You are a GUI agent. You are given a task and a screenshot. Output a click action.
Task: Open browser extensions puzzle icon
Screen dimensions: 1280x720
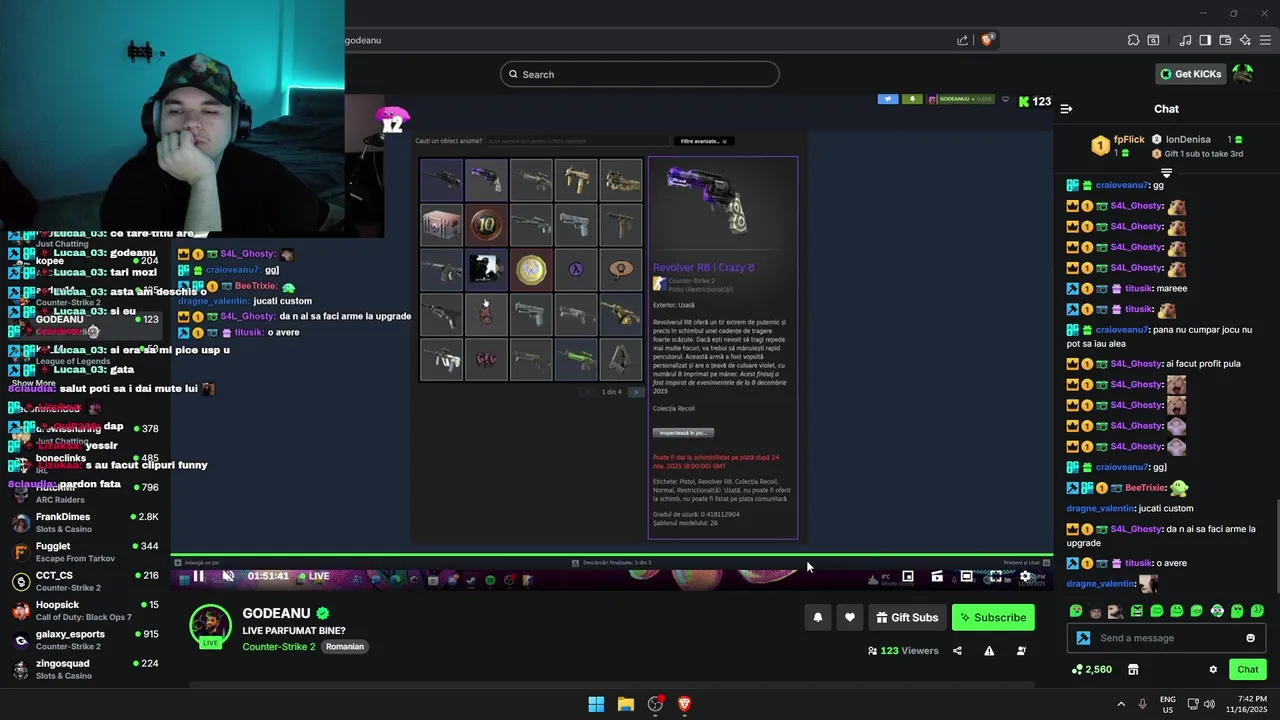pos(1133,40)
